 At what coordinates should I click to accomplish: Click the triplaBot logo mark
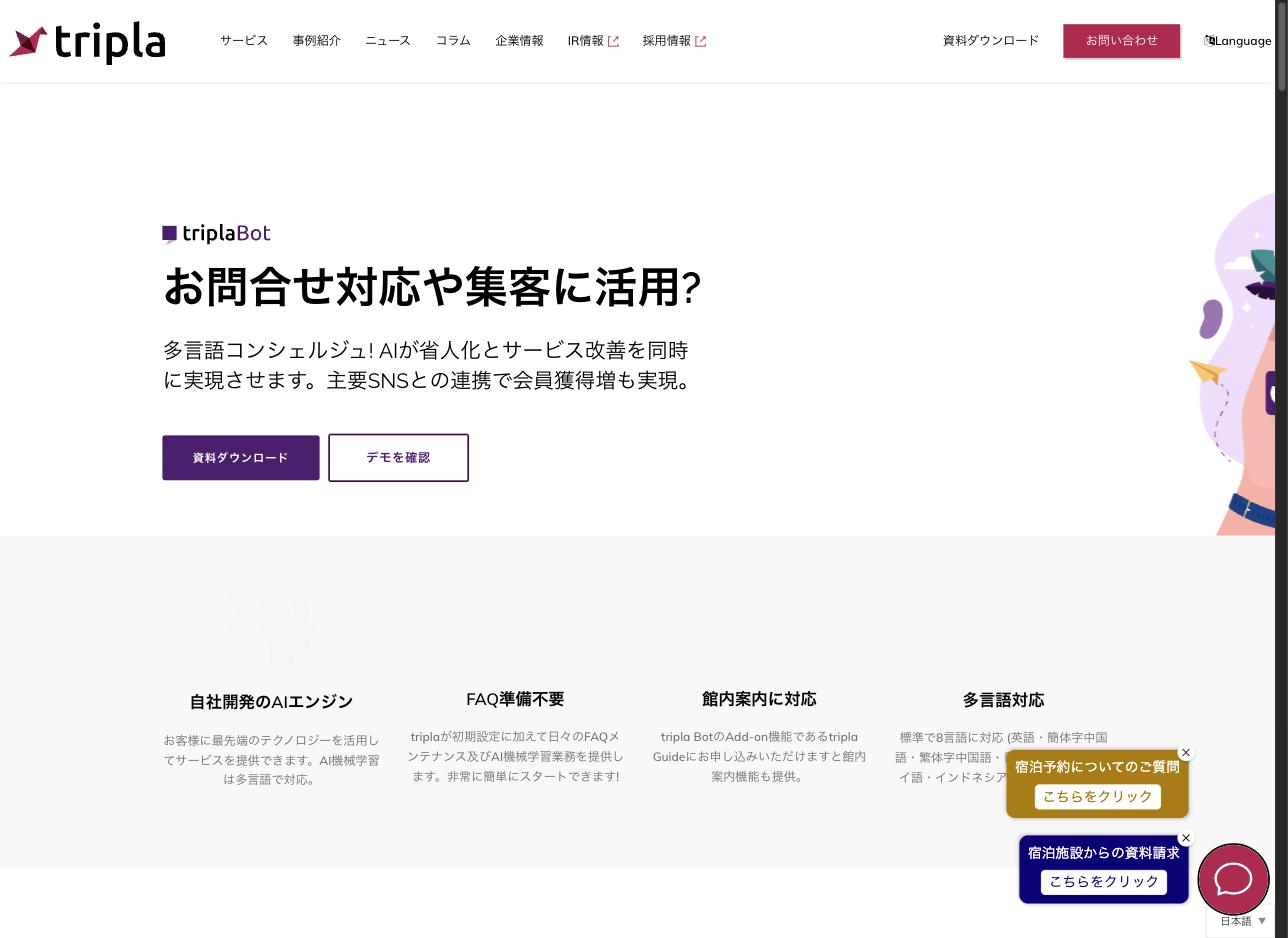pos(169,235)
